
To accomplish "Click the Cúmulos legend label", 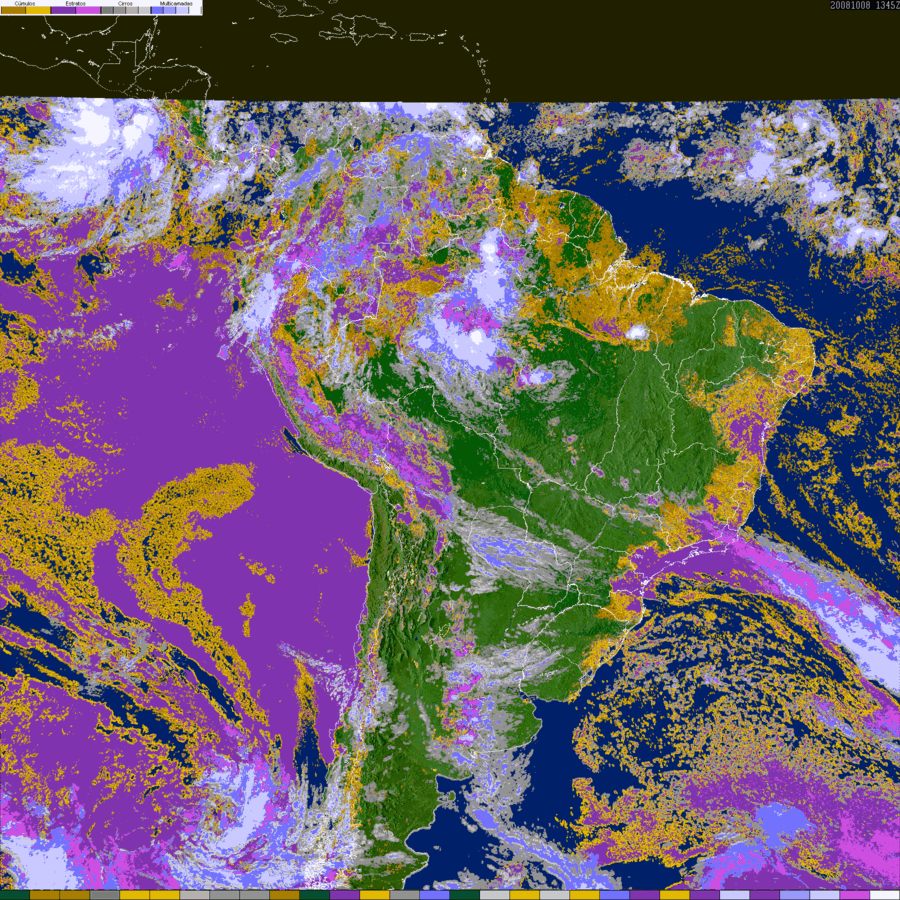I will pos(25,3).
